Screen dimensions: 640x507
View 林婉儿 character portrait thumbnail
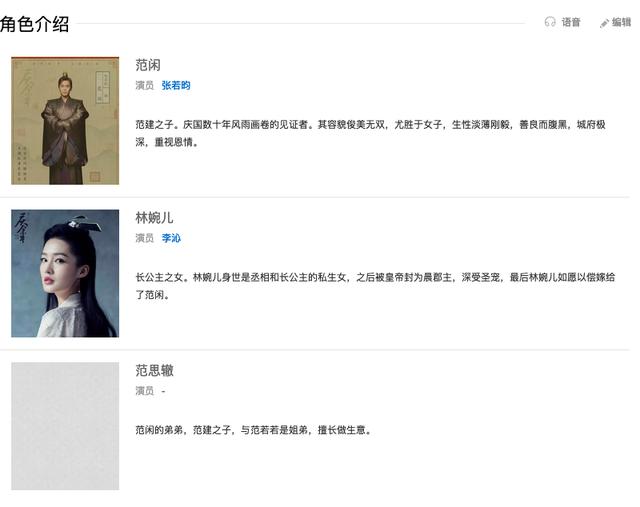coord(65,274)
